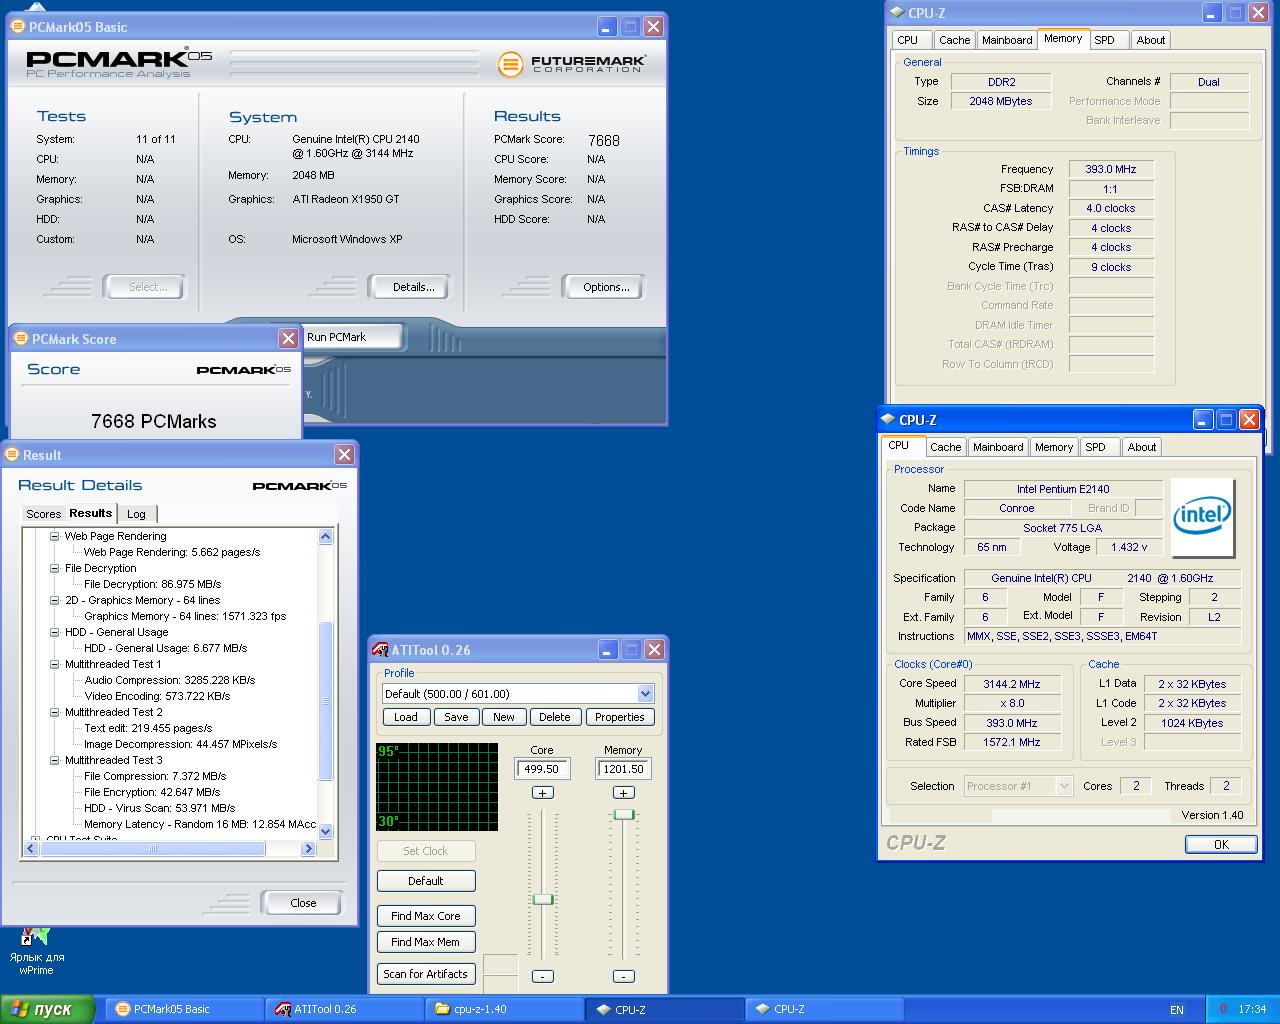Open the PCMark05 Basic taskbar button
The height and width of the screenshot is (1024, 1280).
coord(183,1010)
